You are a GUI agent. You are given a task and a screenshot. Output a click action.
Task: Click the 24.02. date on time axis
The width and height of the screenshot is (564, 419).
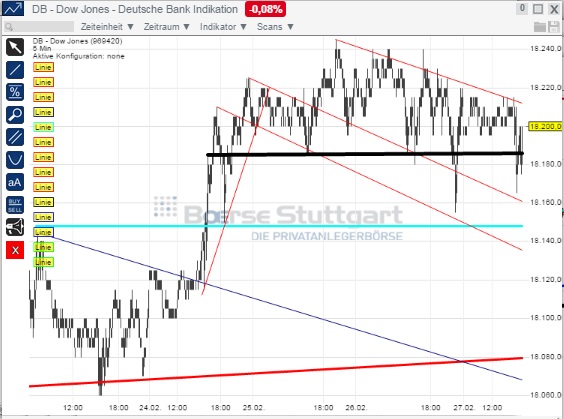click(150, 408)
